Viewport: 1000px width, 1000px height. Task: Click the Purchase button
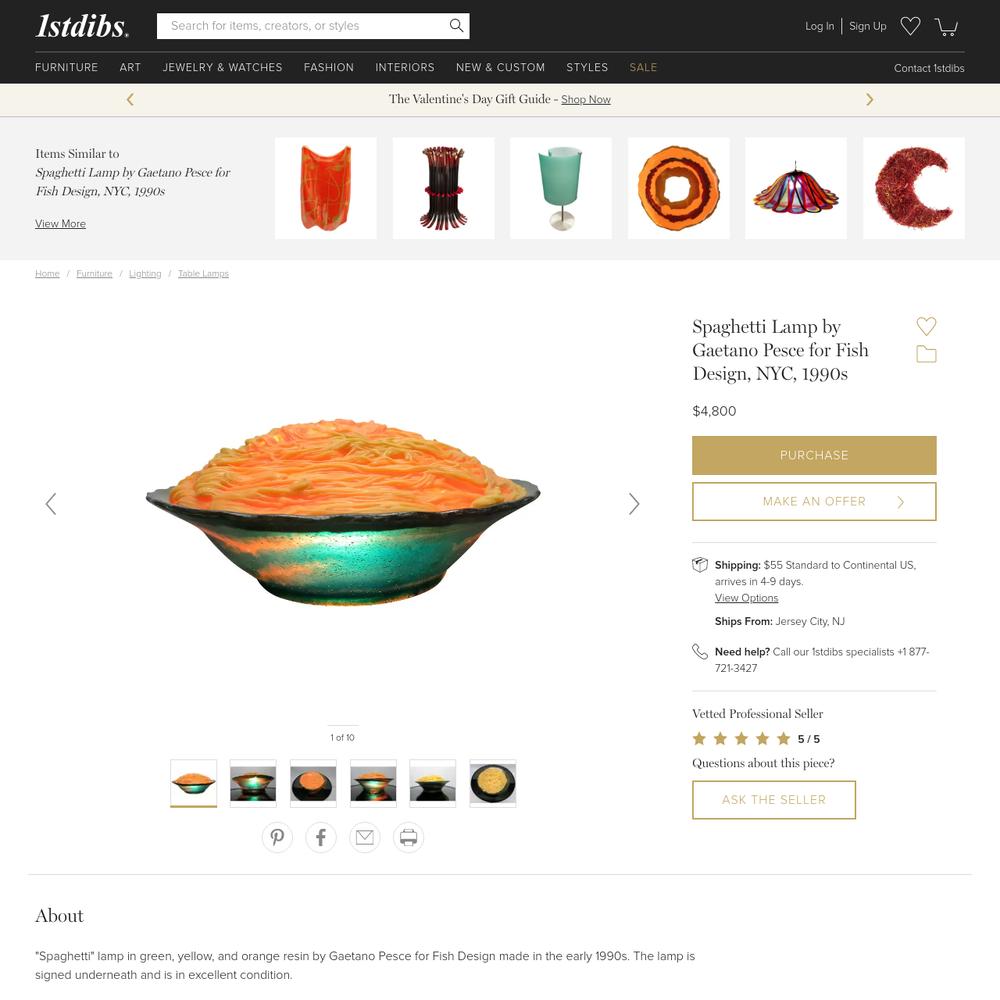pos(814,455)
